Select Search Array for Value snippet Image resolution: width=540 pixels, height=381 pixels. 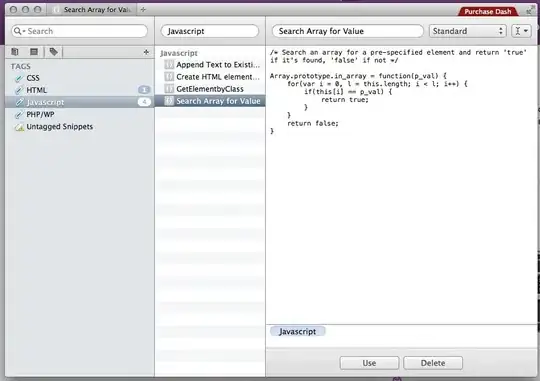pyautogui.click(x=210, y=101)
